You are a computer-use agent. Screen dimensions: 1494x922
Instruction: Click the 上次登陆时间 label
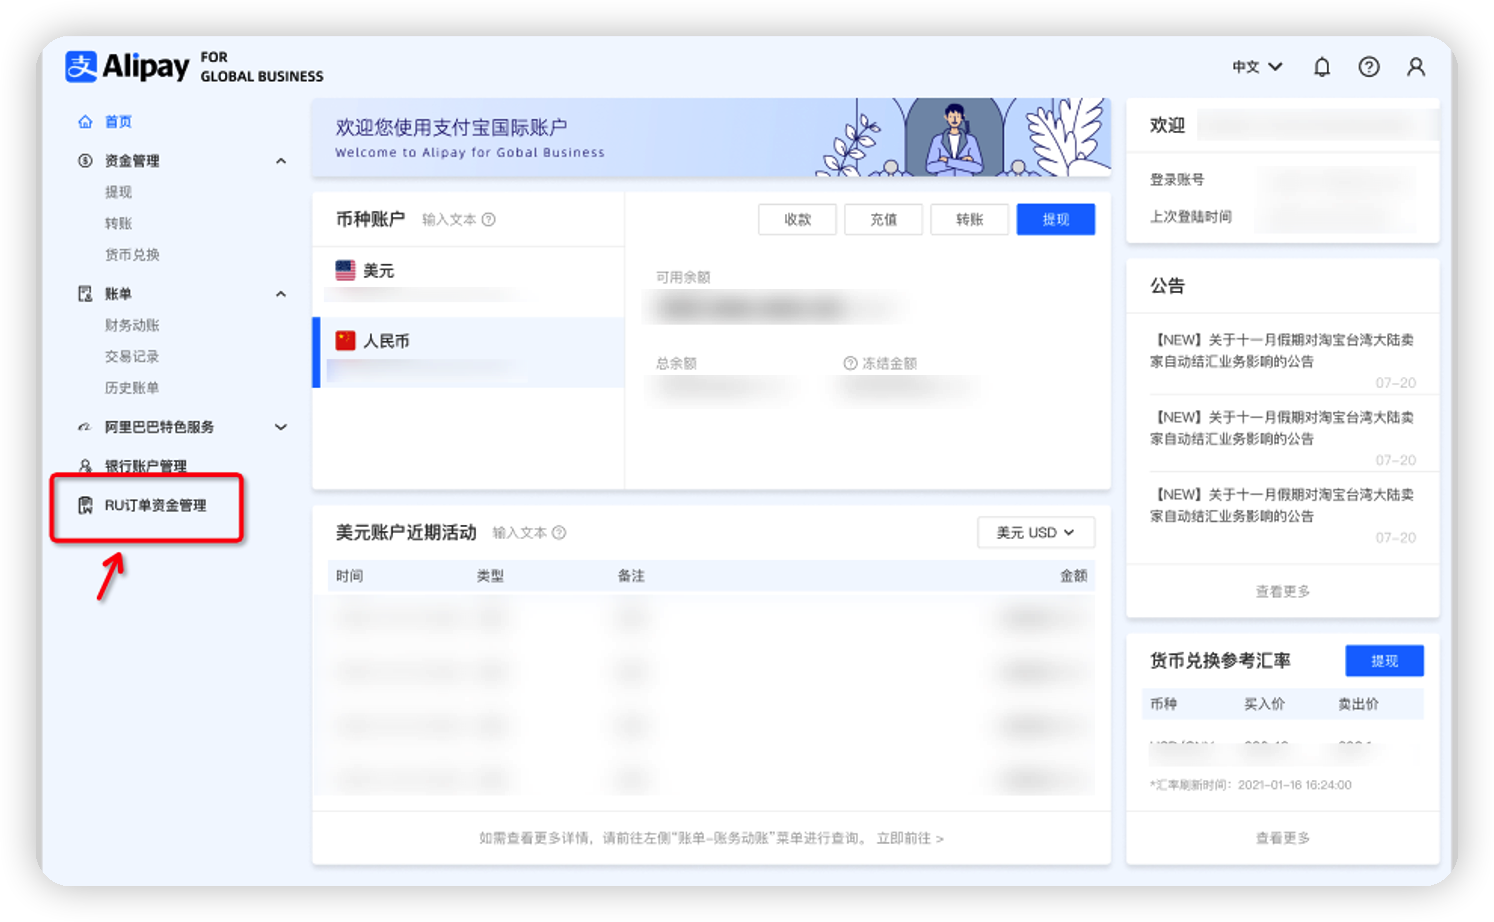click(1190, 217)
